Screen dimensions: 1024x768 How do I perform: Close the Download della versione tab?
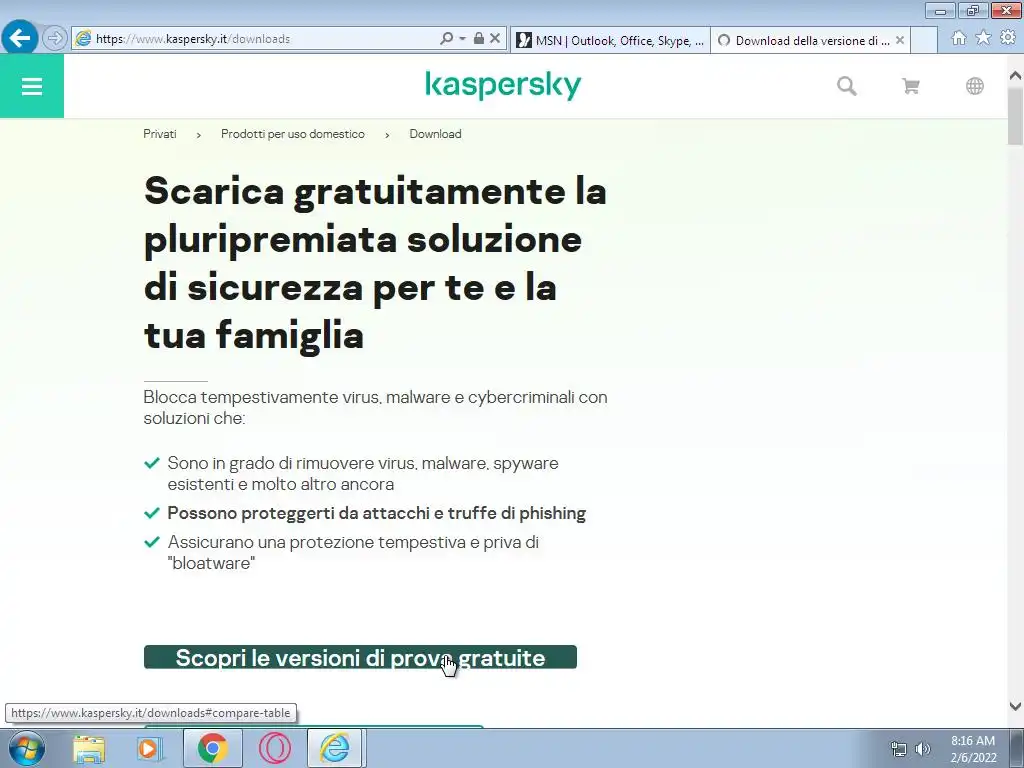900,40
